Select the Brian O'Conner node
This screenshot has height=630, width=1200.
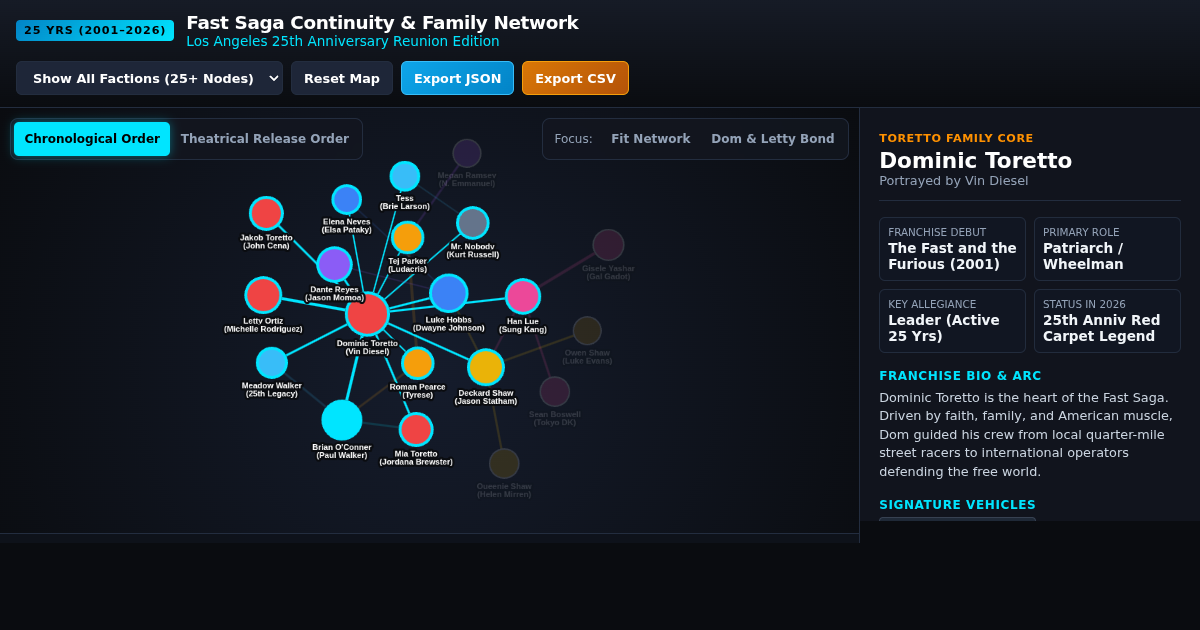click(x=342, y=420)
